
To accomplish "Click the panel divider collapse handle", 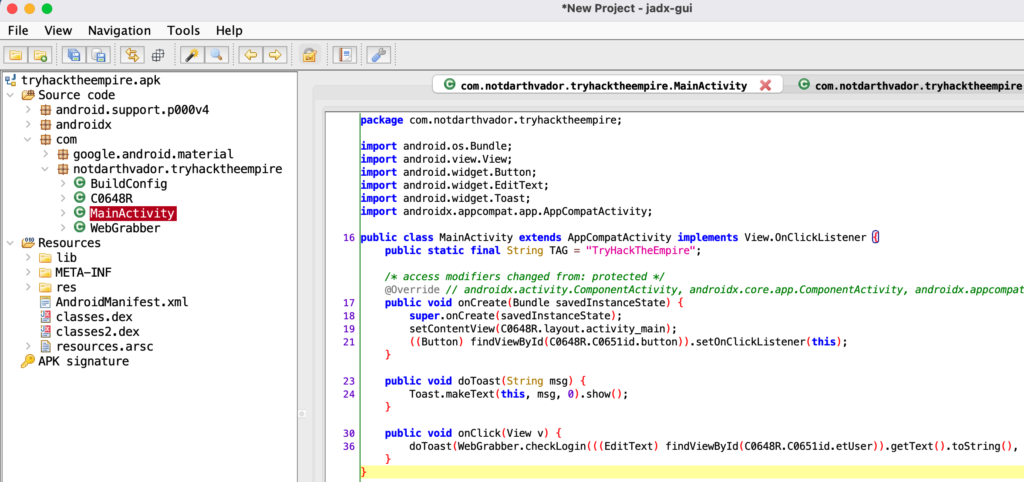I will click(x=302, y=413).
